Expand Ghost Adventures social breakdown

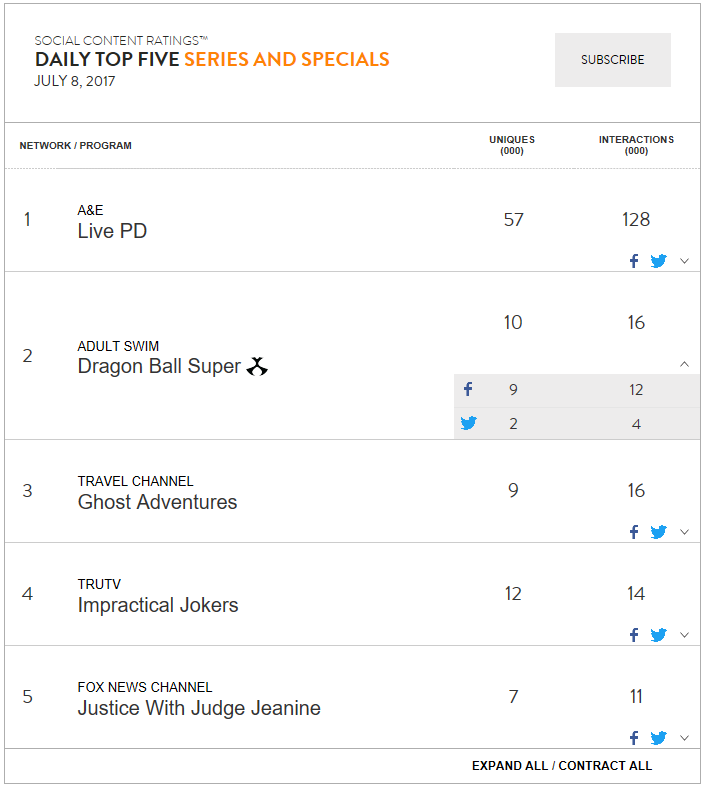tap(684, 532)
